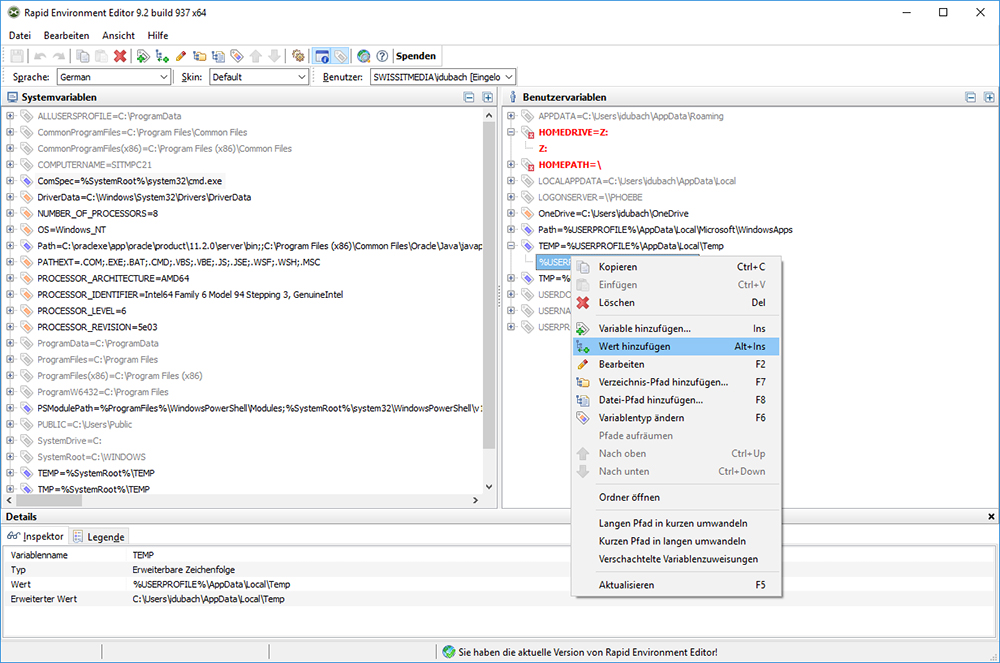The height and width of the screenshot is (663, 1000).
Task: Click Move Down arrow toolbar icon
Action: [274, 56]
